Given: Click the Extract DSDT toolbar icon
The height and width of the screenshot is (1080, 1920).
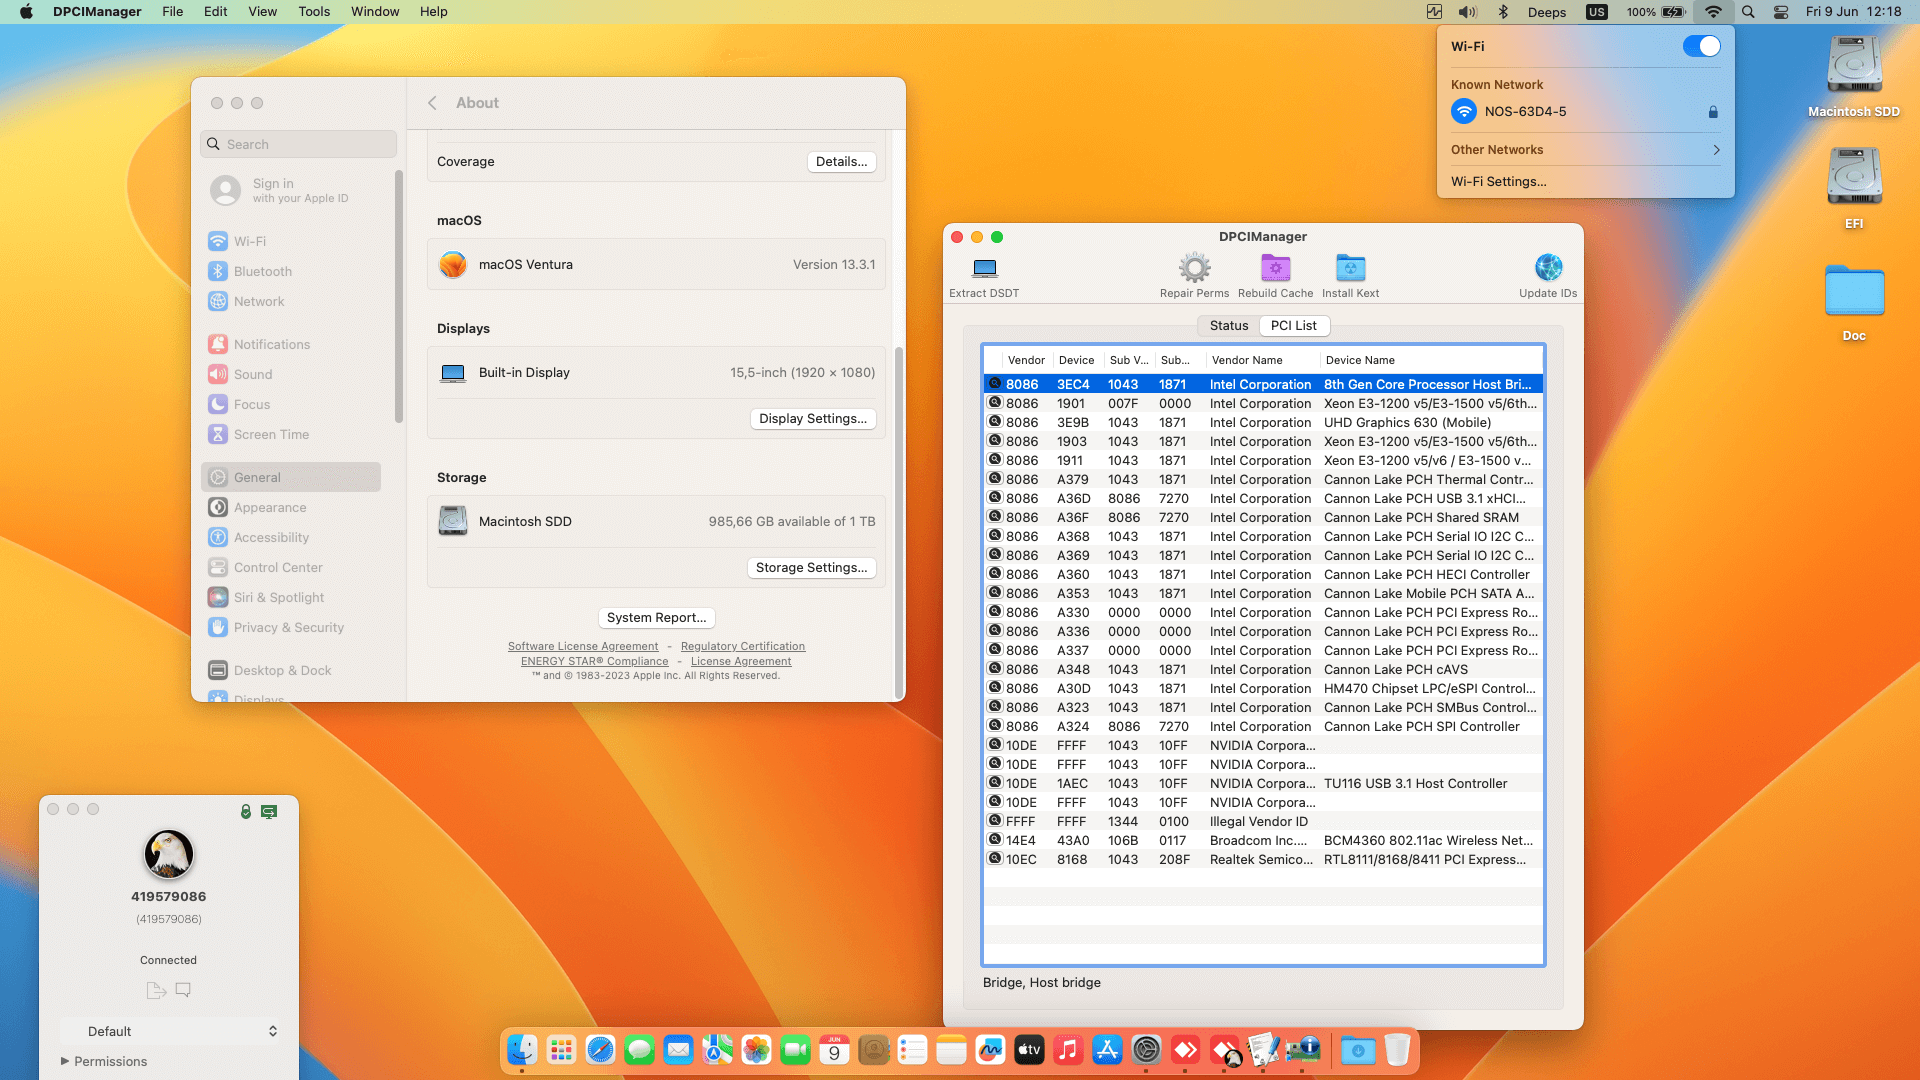Looking at the screenshot, I should [x=984, y=268].
